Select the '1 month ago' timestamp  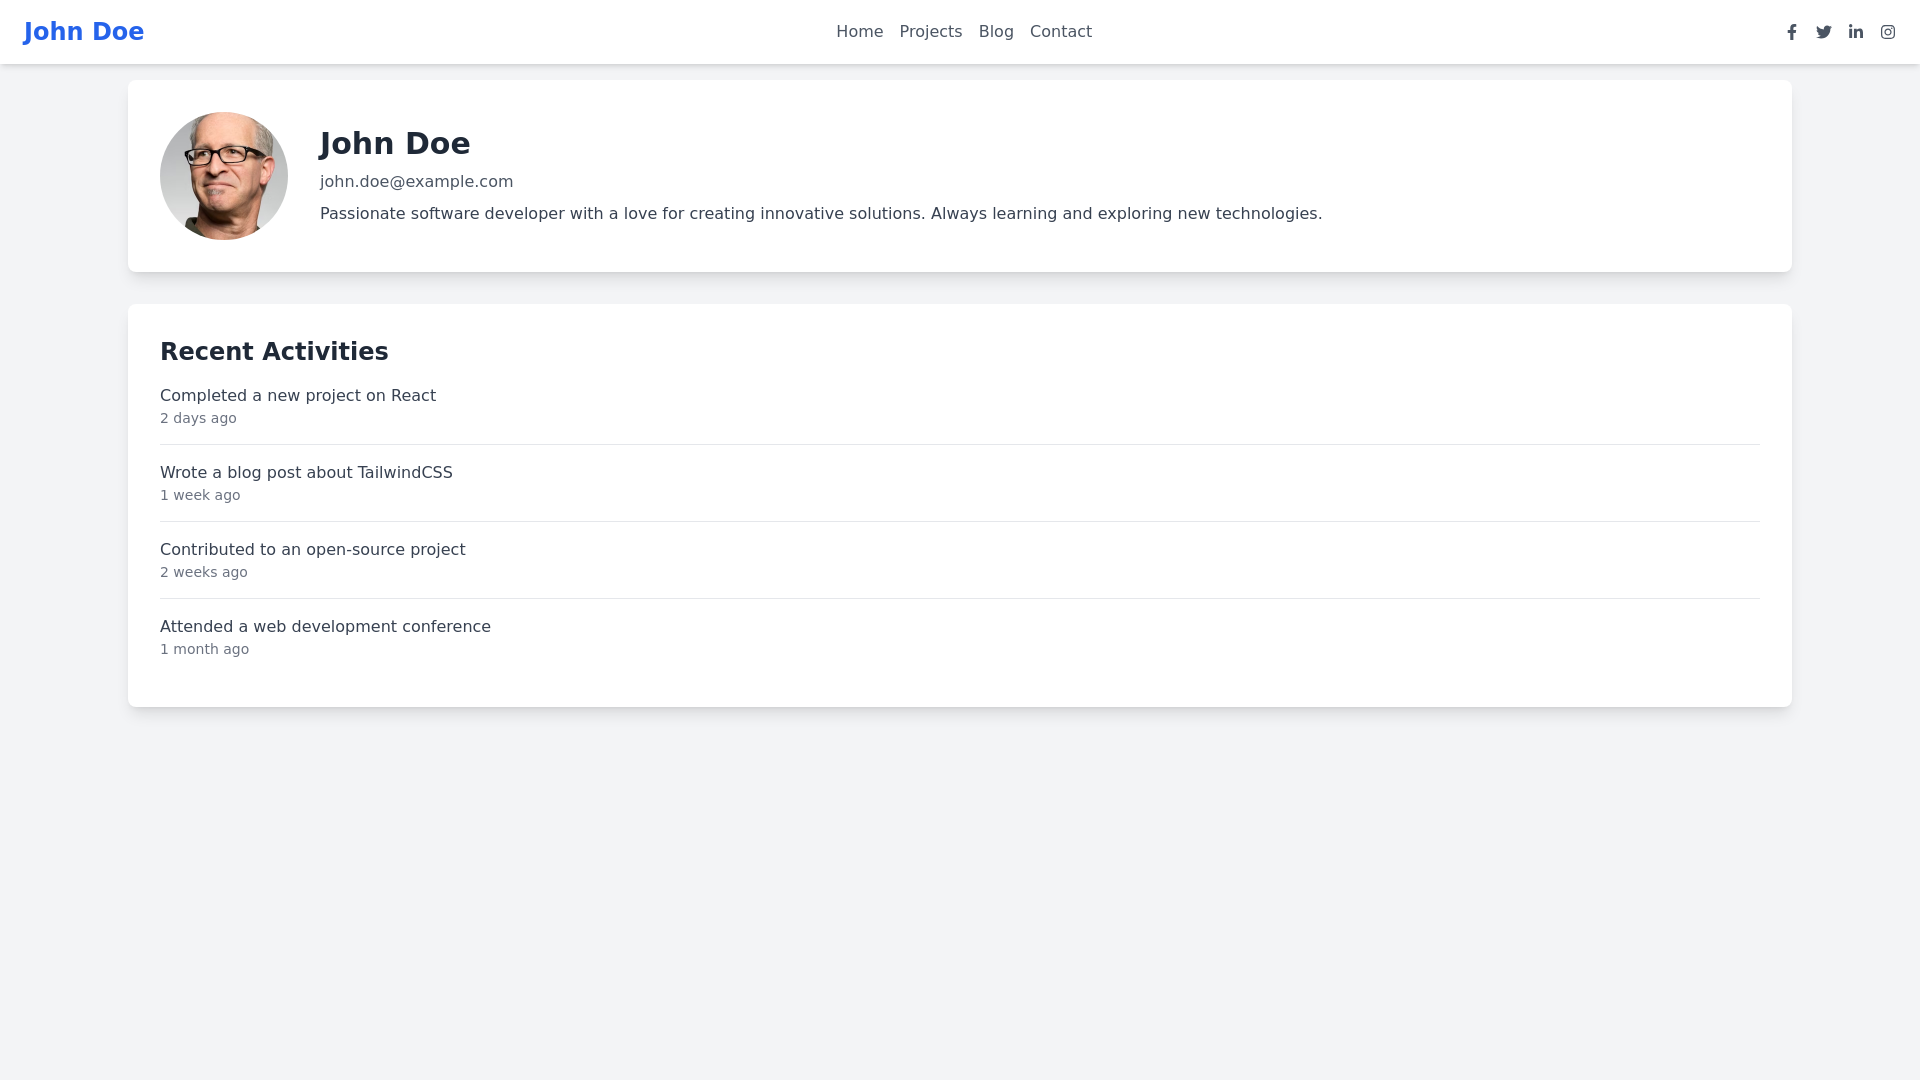point(204,649)
